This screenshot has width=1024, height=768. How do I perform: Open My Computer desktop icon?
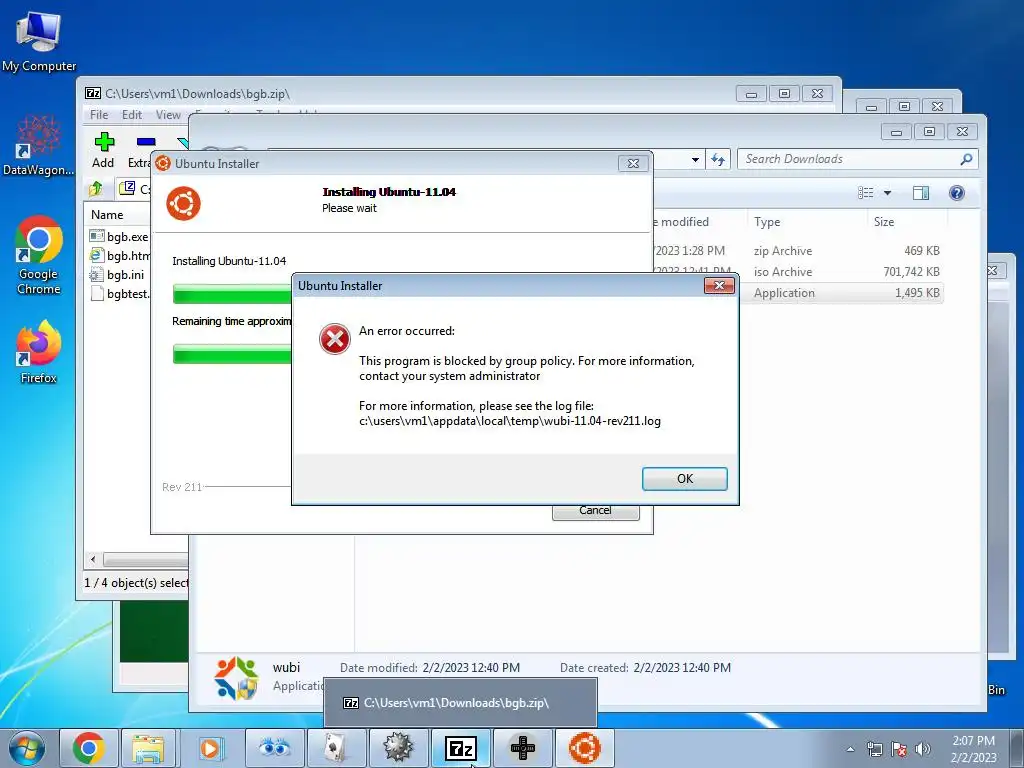point(39,41)
